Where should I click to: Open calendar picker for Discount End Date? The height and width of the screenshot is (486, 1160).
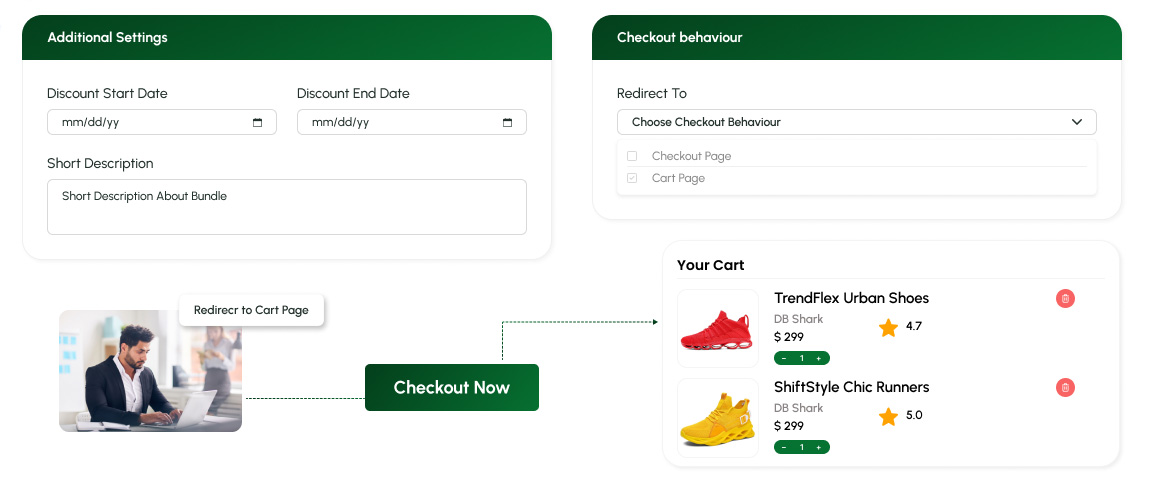click(507, 123)
